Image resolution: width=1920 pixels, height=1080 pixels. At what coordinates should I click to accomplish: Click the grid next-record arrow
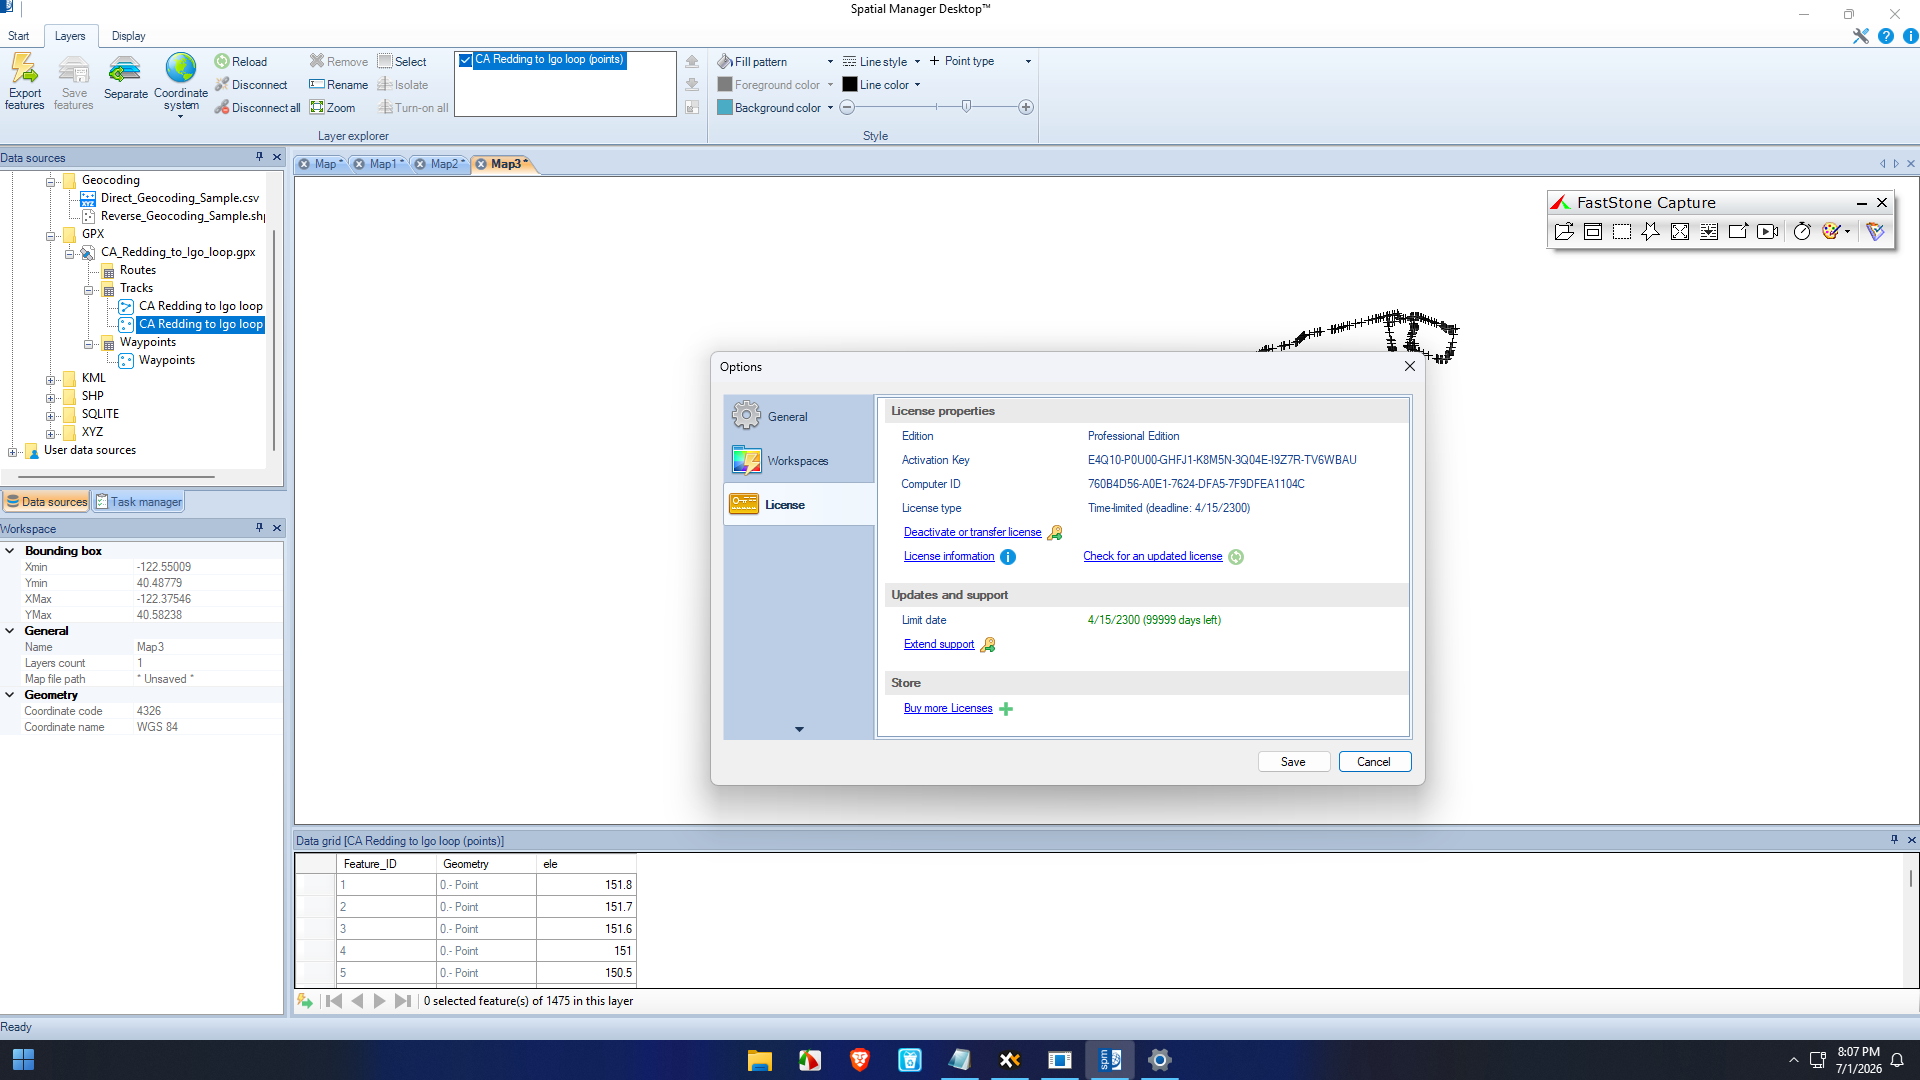coord(380,1001)
